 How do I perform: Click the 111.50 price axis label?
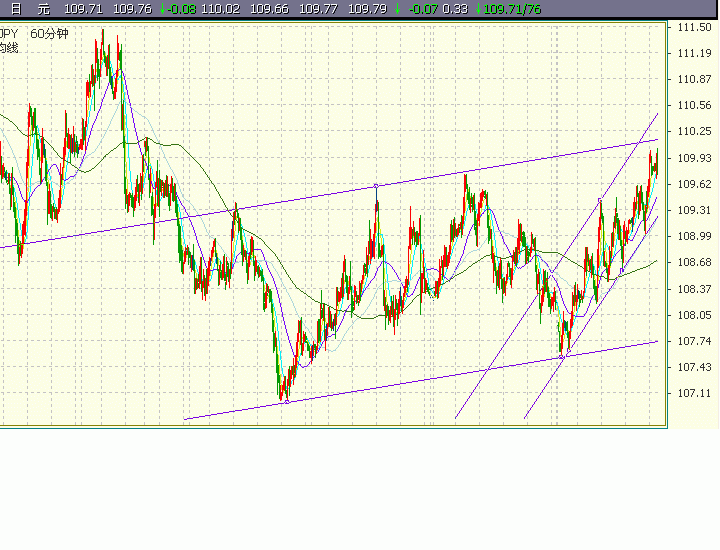[x=694, y=27]
